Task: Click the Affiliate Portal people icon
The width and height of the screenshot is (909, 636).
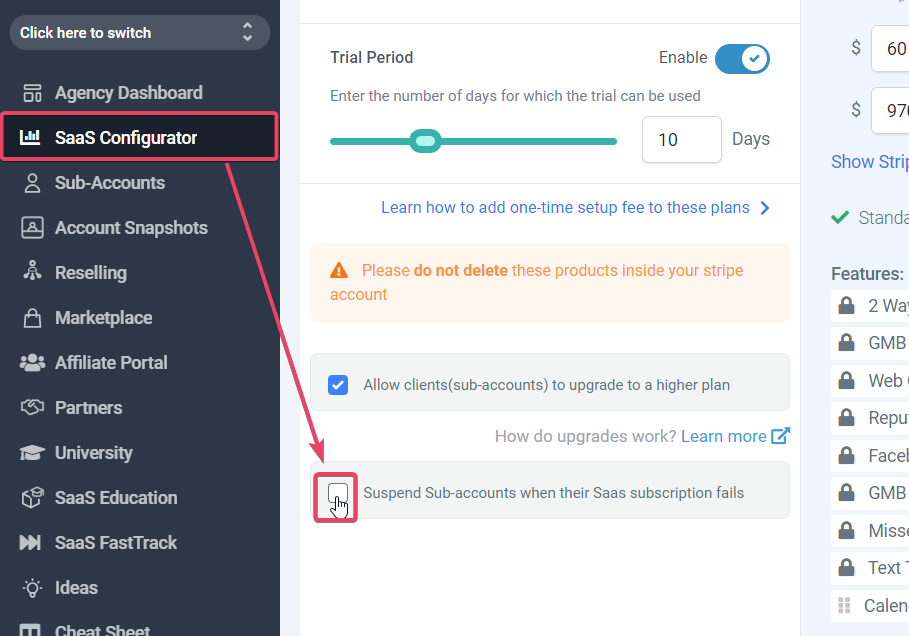Action: click(32, 363)
